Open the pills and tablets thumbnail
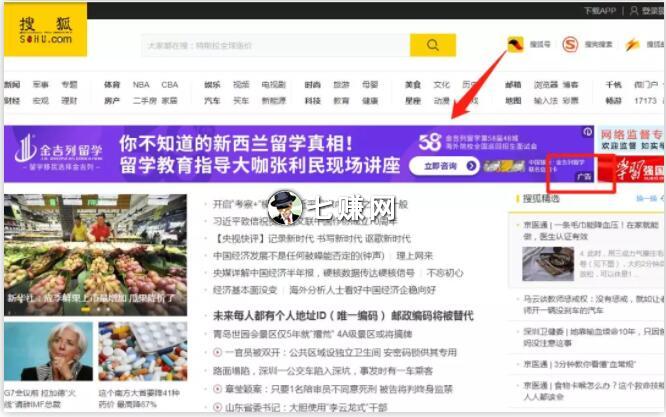 (143, 351)
